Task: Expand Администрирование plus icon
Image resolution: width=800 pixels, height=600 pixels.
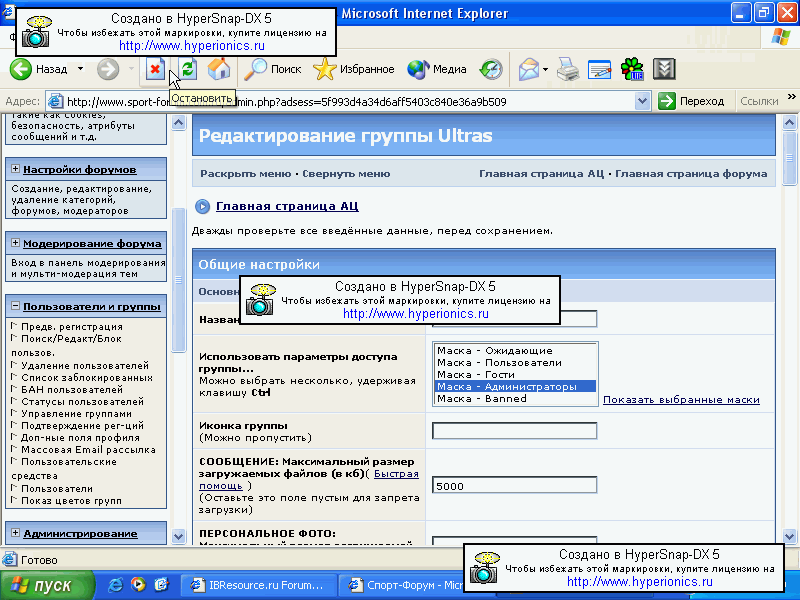Action: coord(15,533)
